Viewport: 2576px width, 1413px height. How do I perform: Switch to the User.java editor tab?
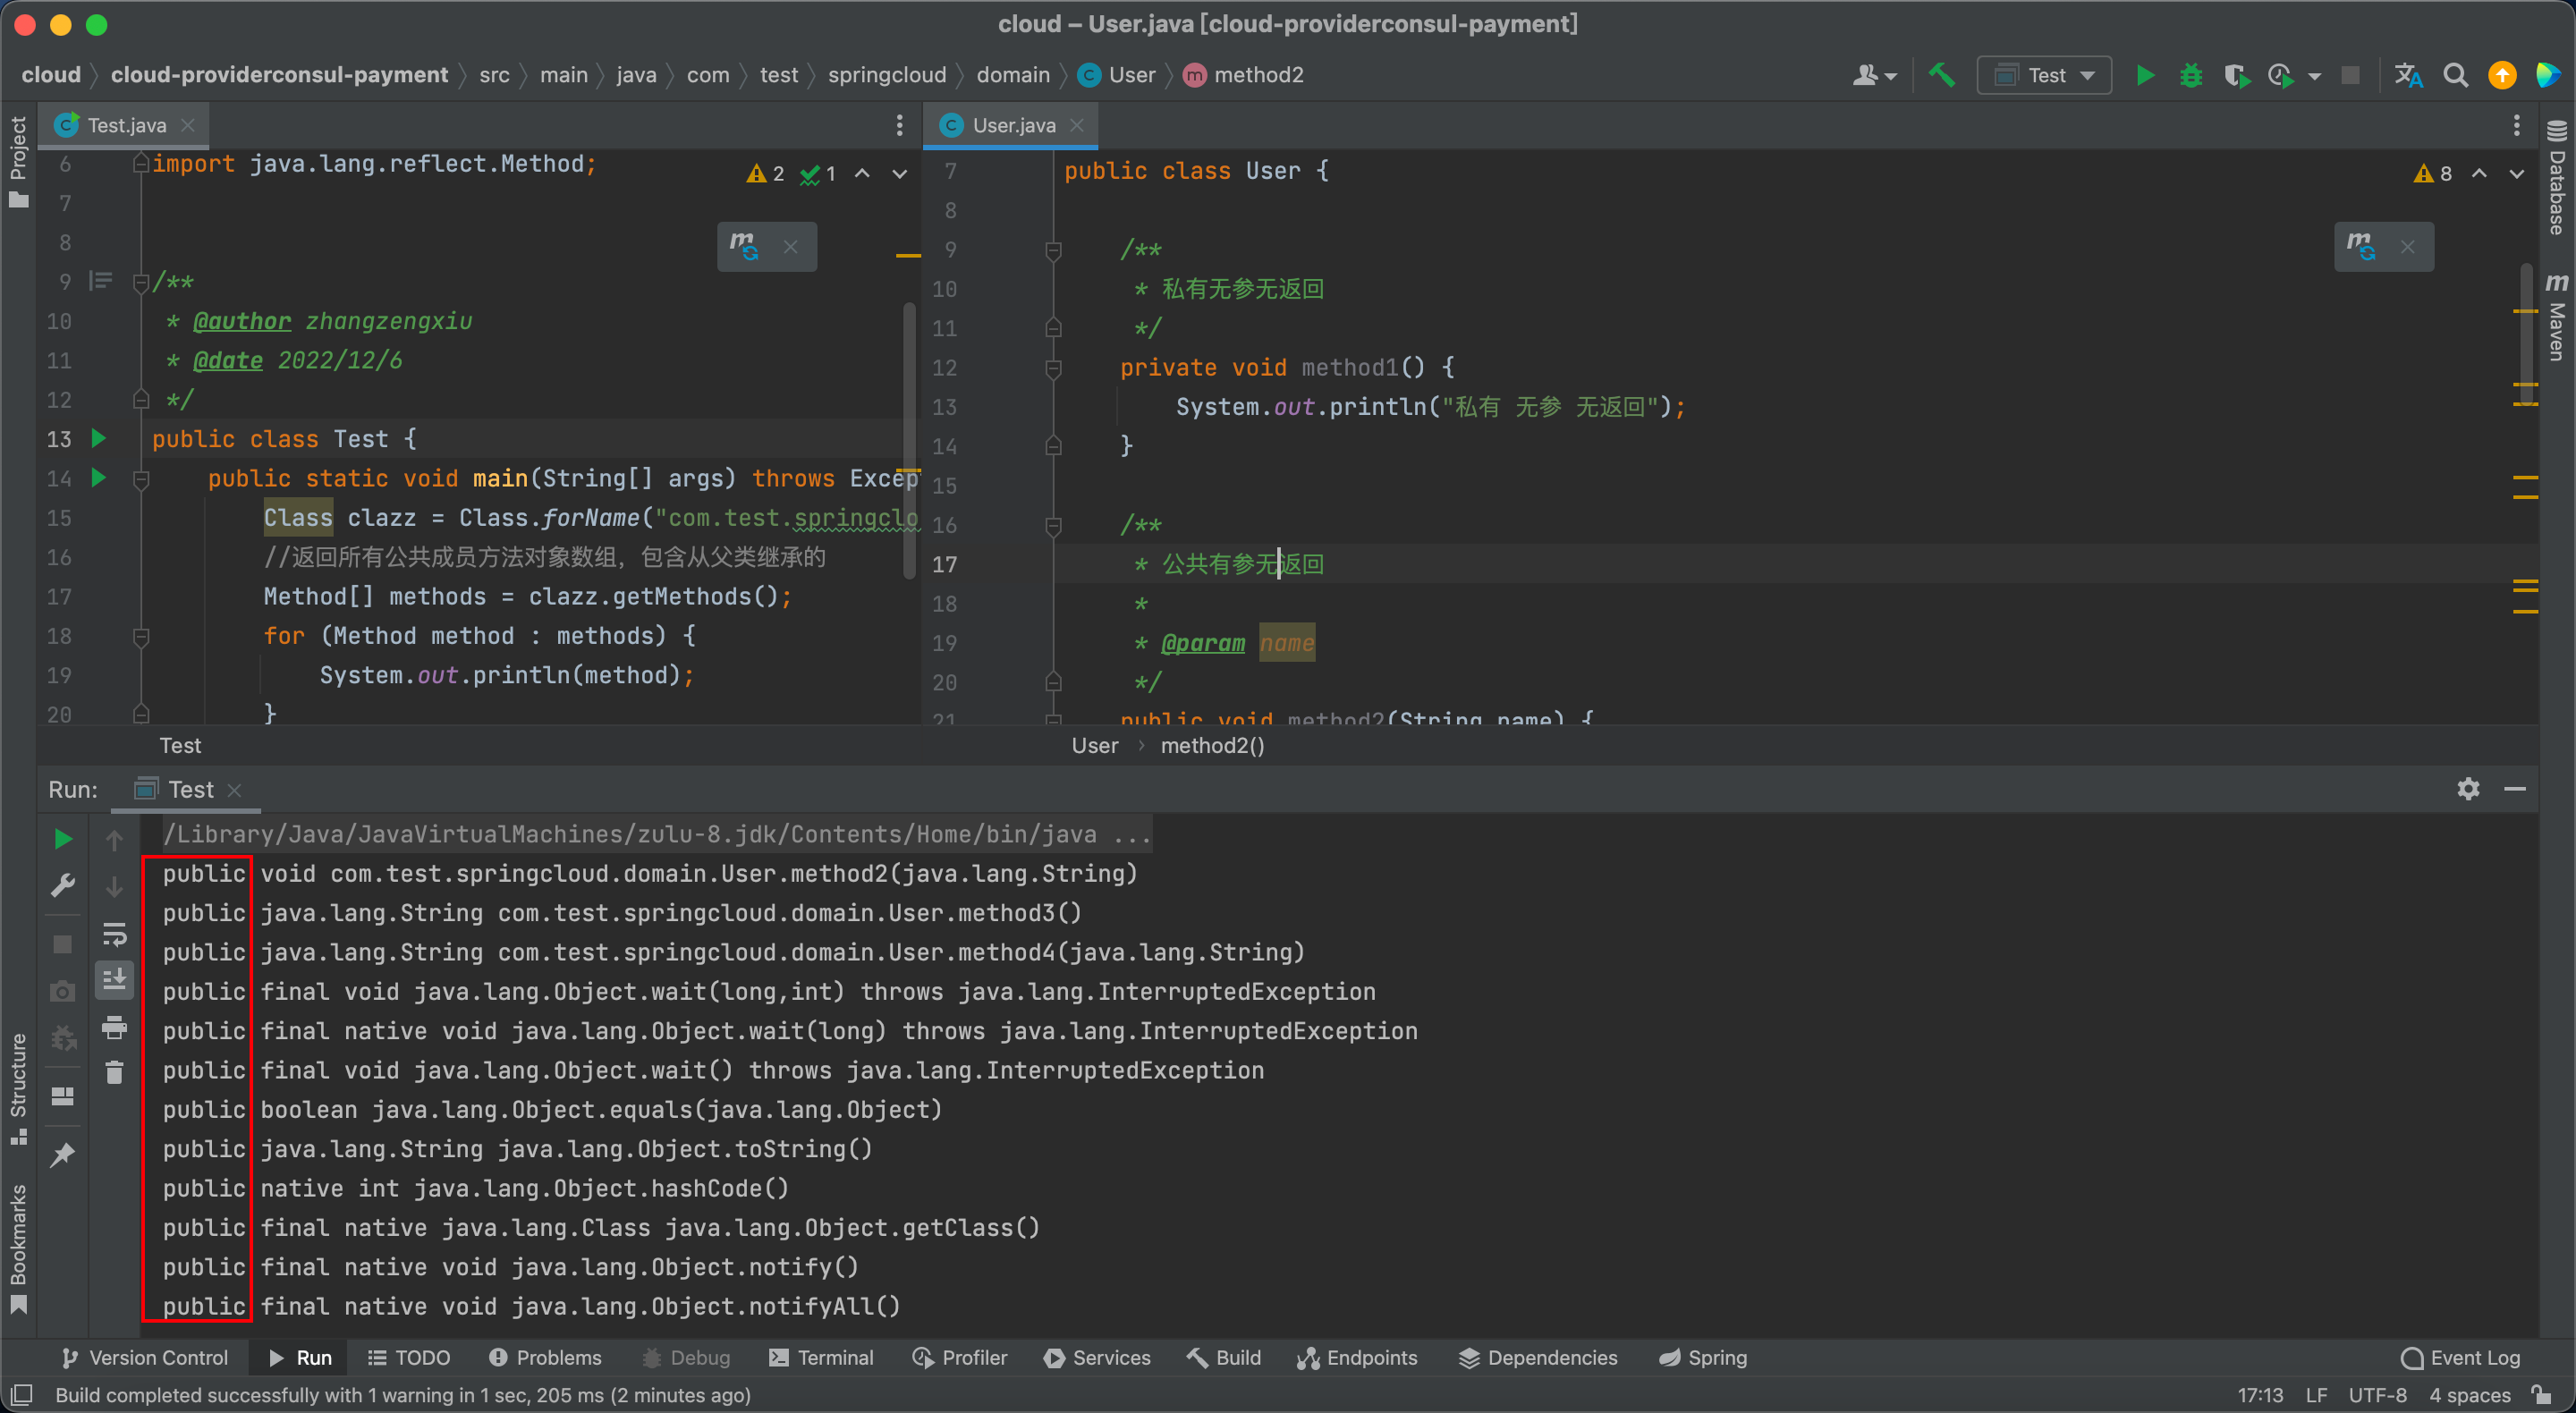[1013, 125]
